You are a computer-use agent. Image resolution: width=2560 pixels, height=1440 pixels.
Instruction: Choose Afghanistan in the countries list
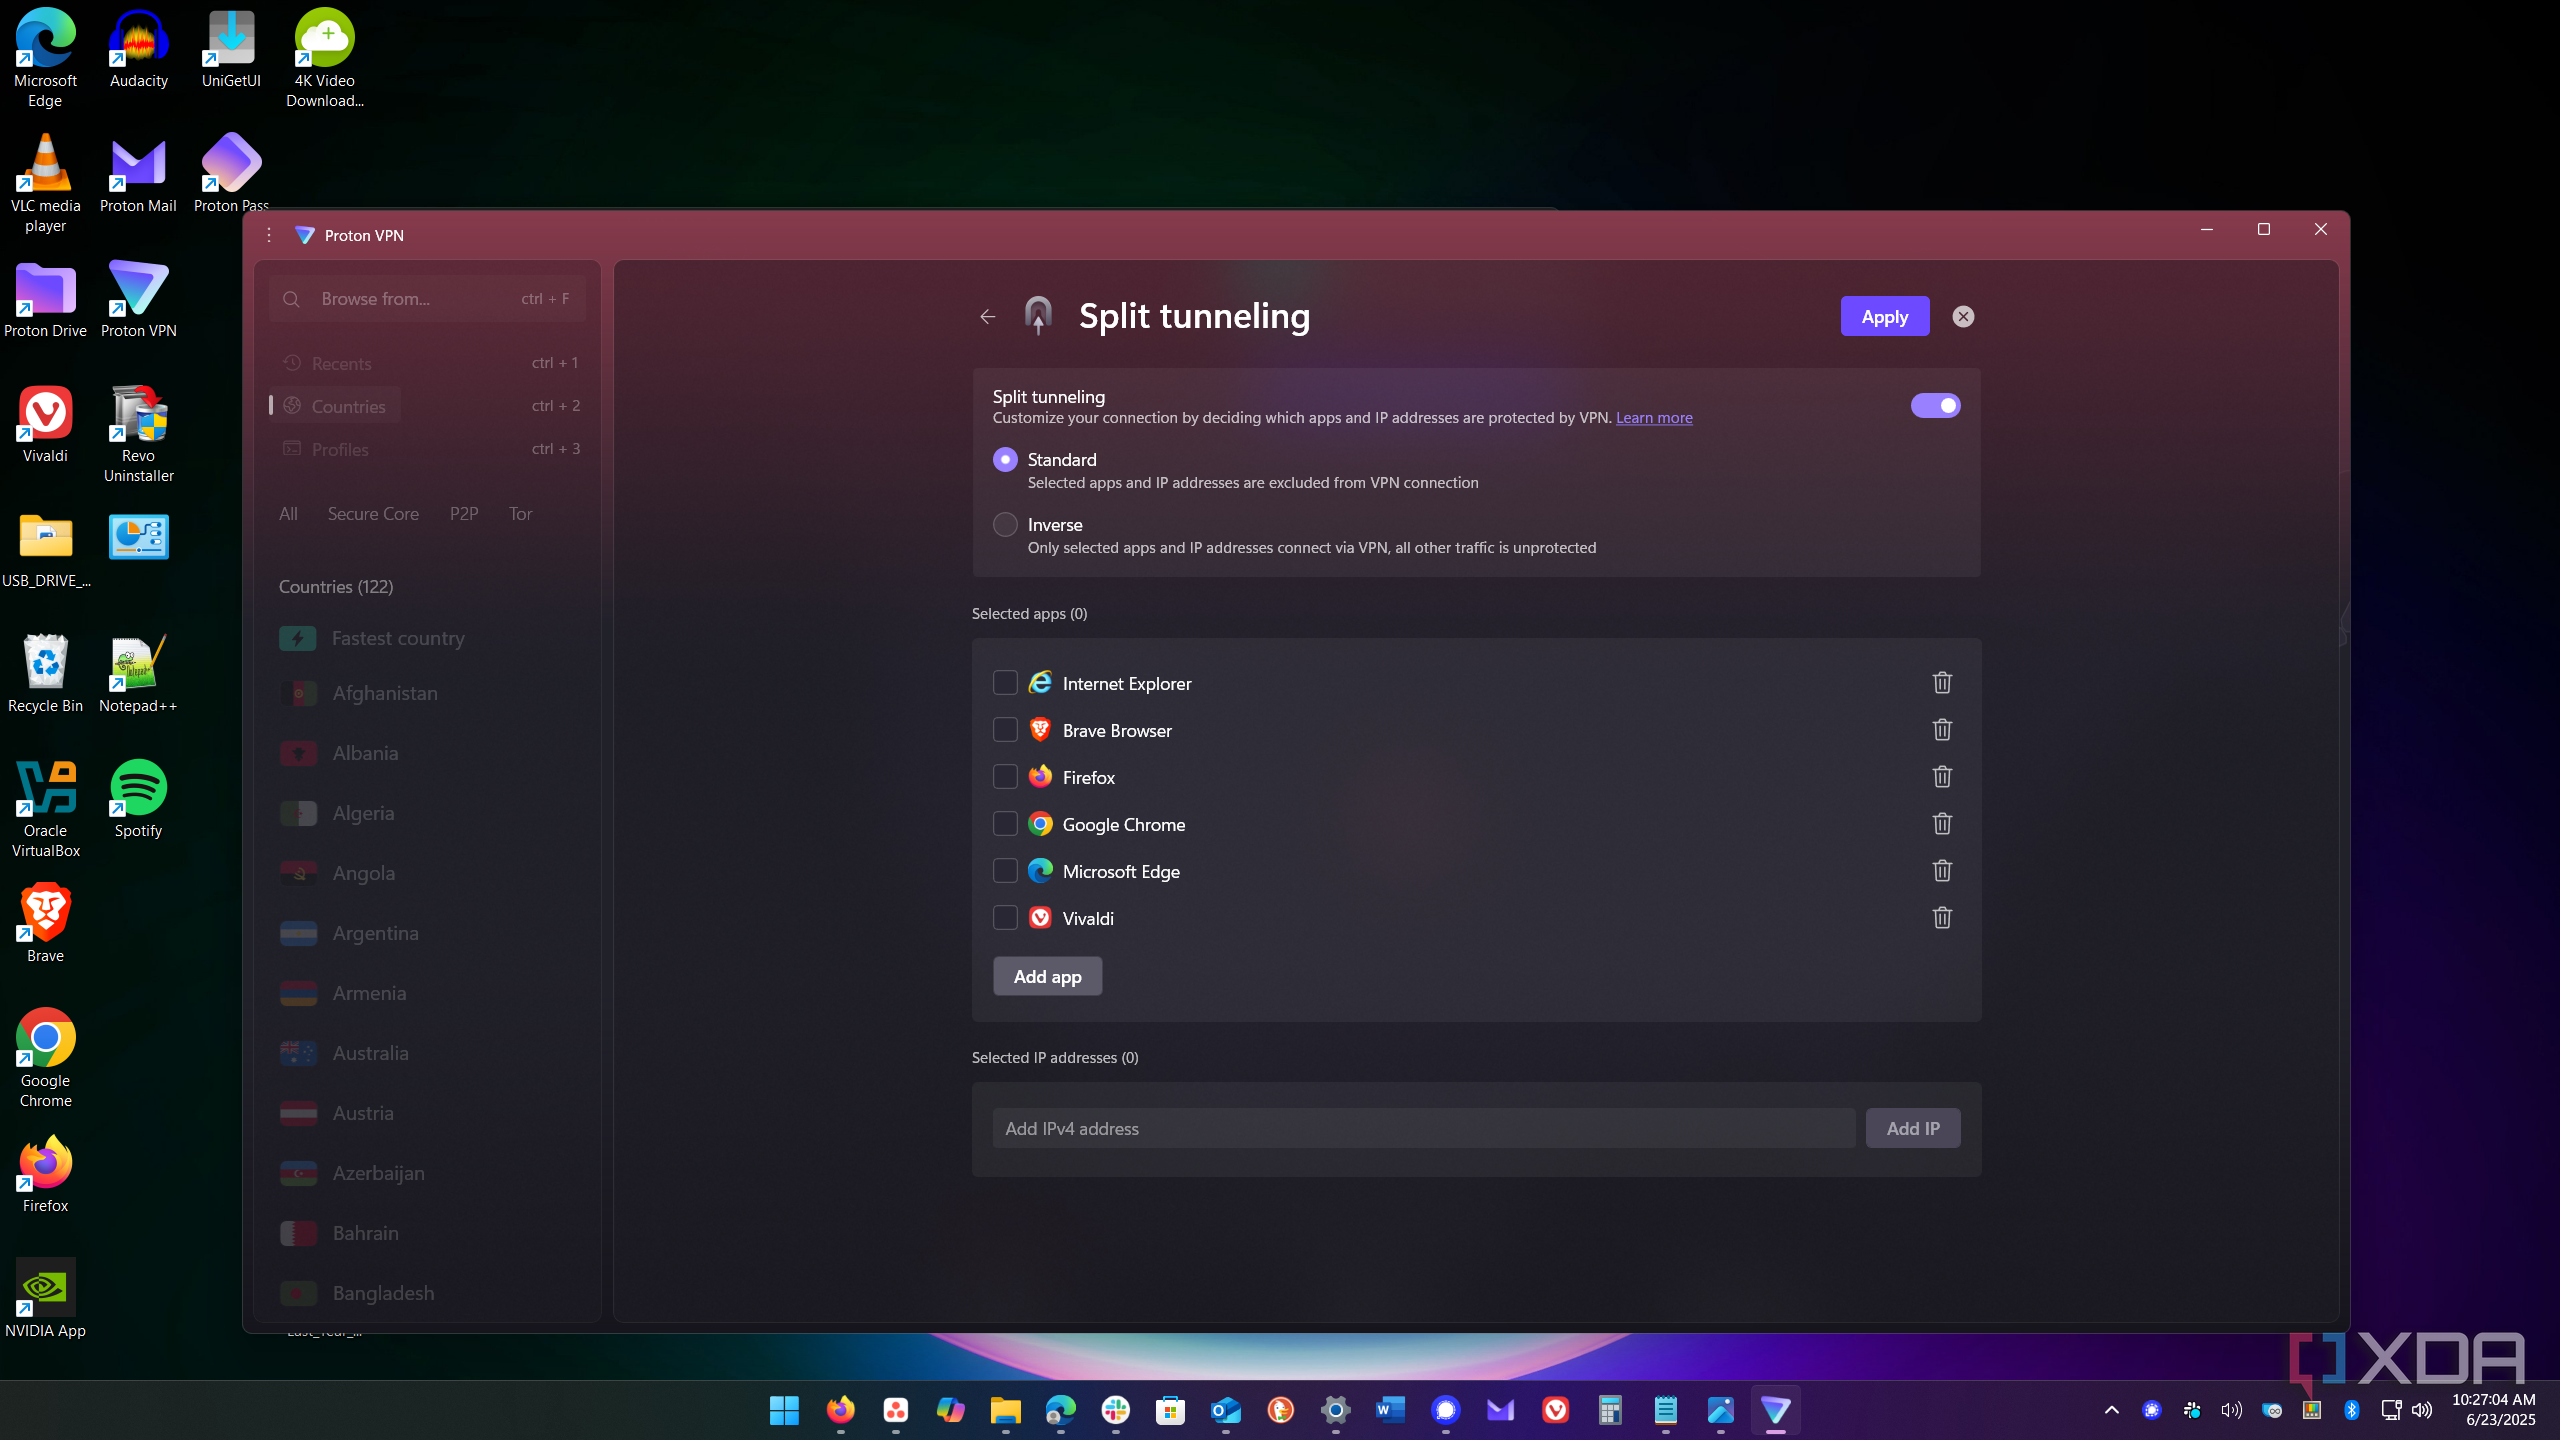pyautogui.click(x=427, y=693)
